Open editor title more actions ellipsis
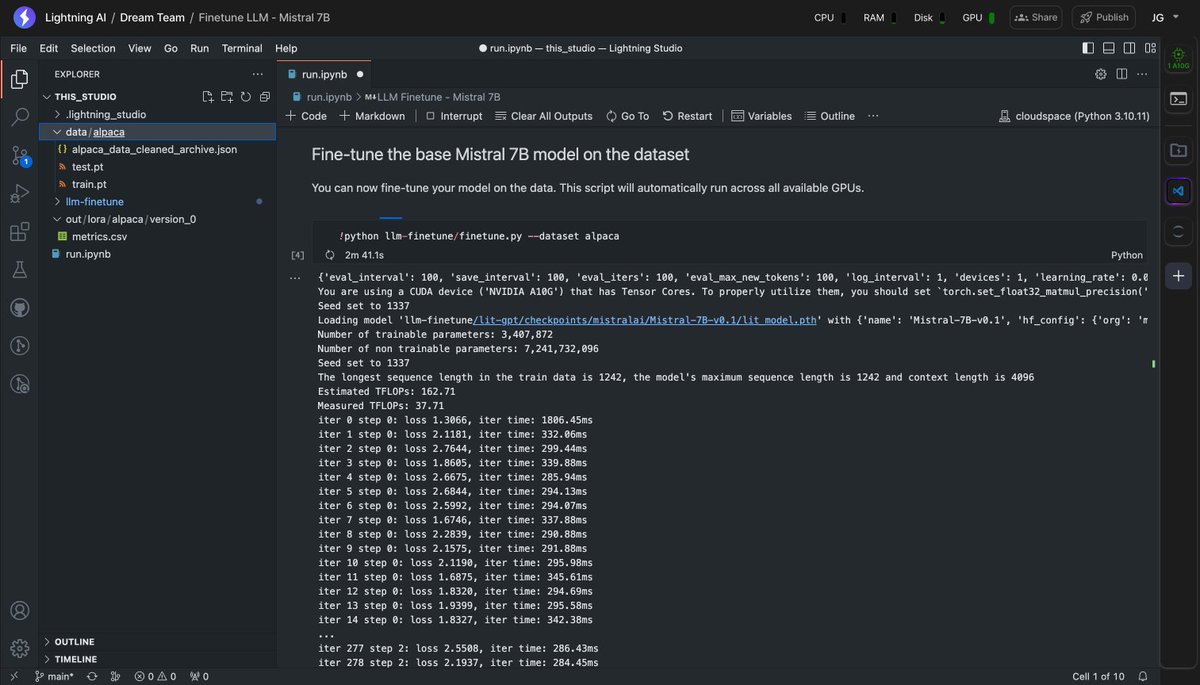This screenshot has height=685, width=1200. tap(1143, 74)
